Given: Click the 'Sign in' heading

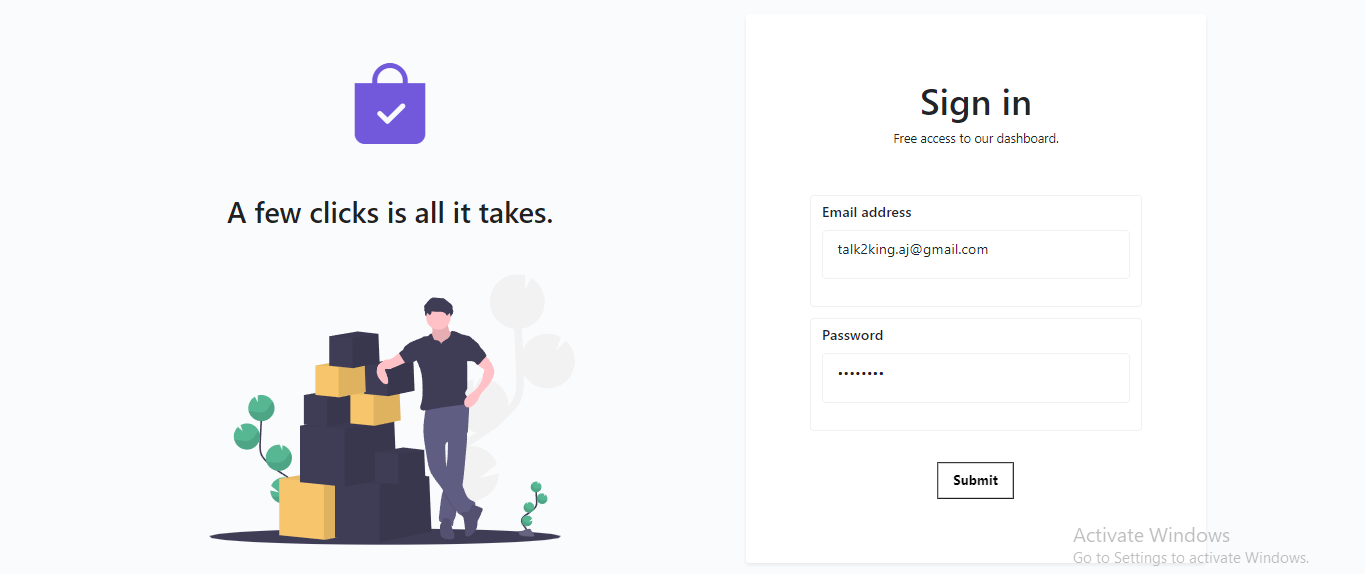Looking at the screenshot, I should tap(976, 102).
